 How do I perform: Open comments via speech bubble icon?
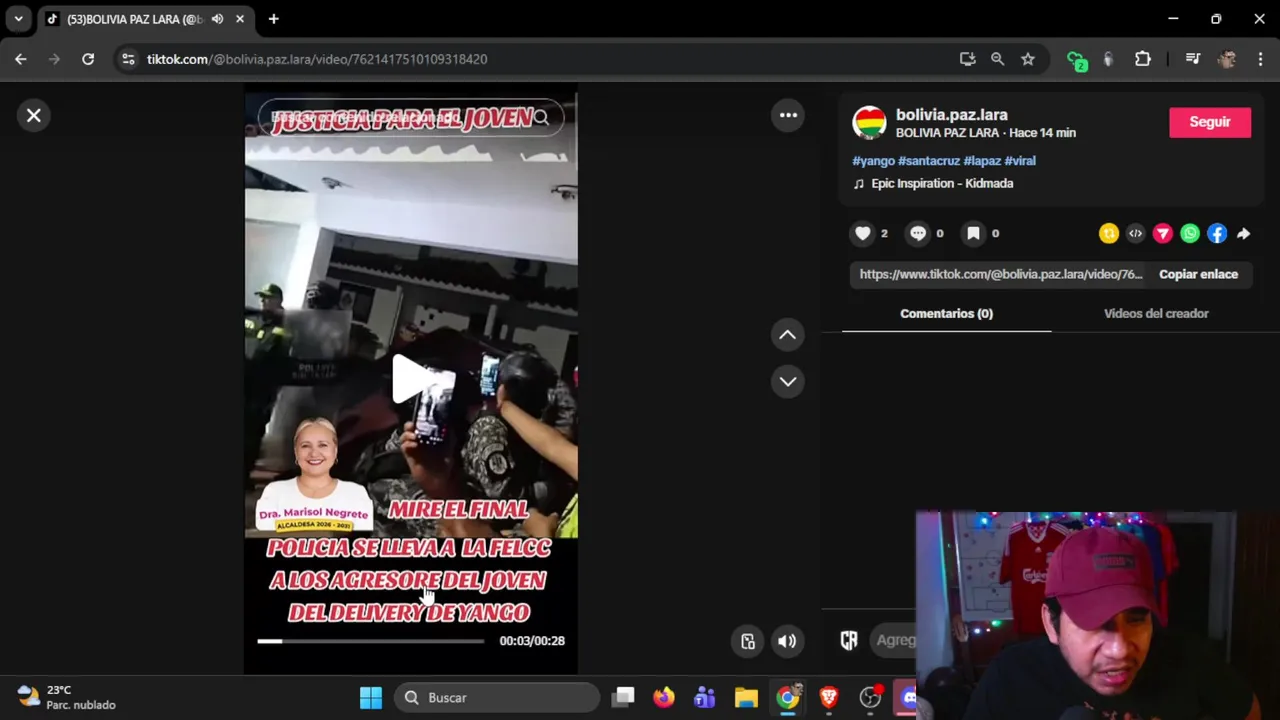tap(918, 233)
